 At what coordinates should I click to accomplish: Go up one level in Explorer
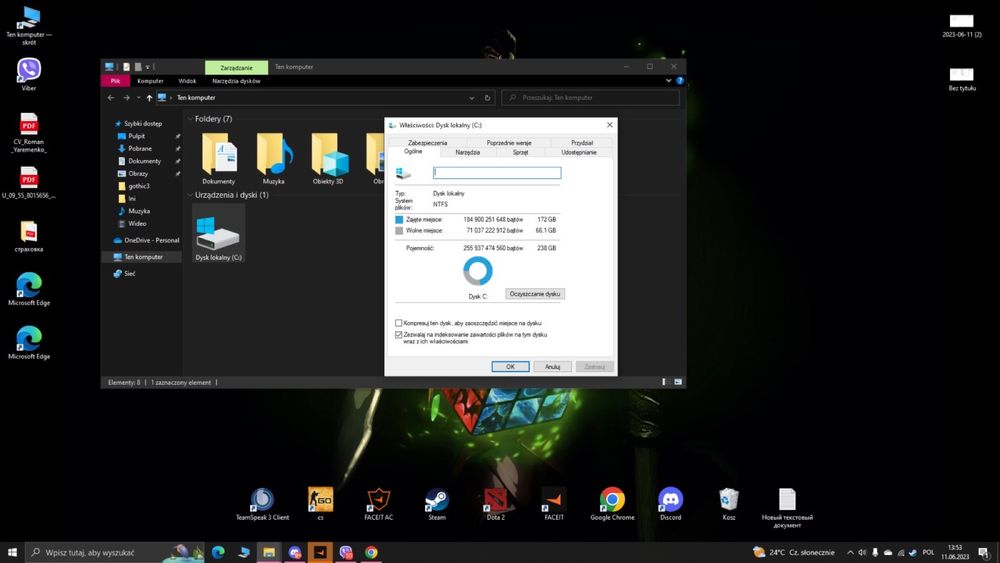(149, 98)
